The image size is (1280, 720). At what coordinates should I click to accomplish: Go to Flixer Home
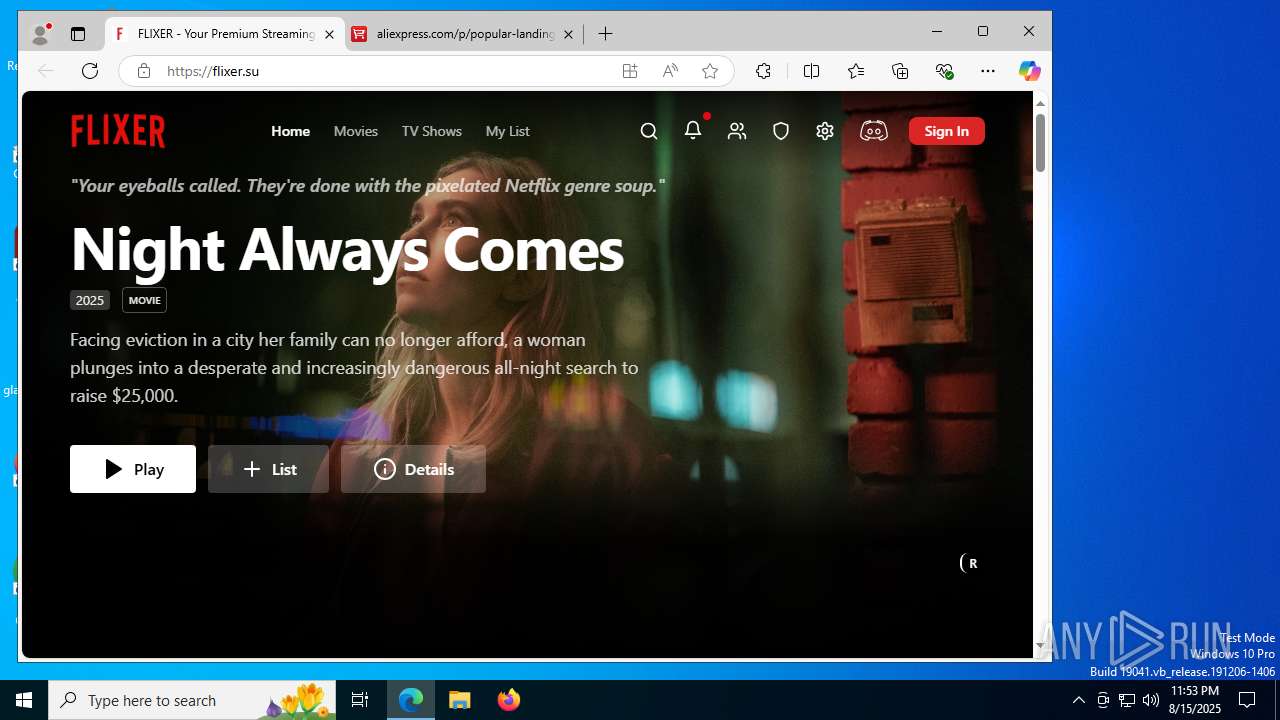click(291, 131)
